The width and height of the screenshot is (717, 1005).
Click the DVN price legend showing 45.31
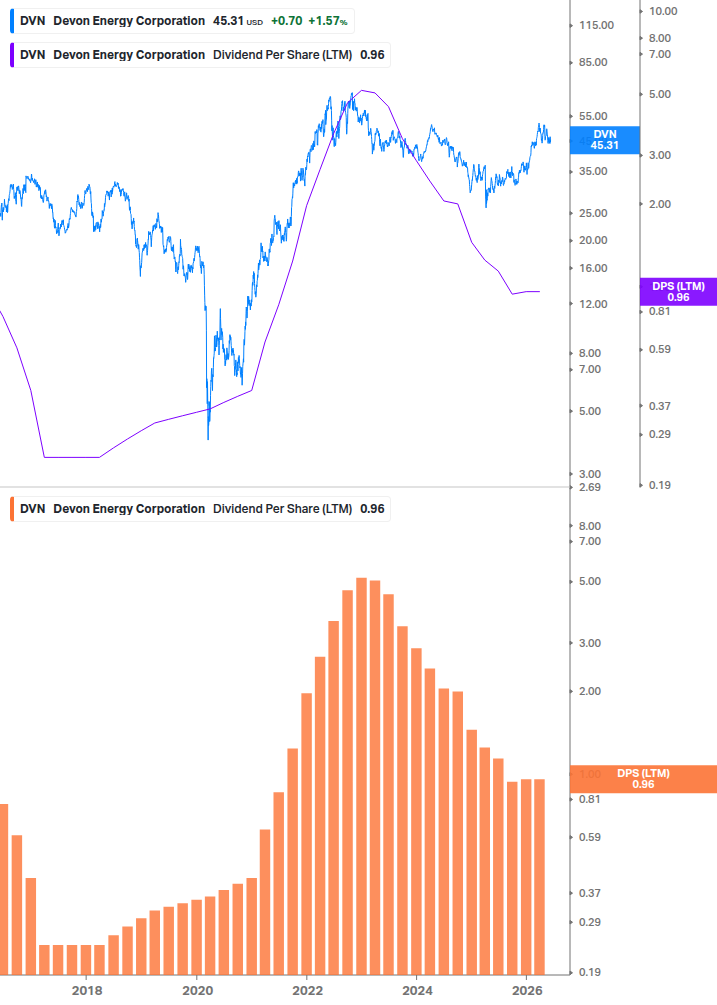point(182,21)
